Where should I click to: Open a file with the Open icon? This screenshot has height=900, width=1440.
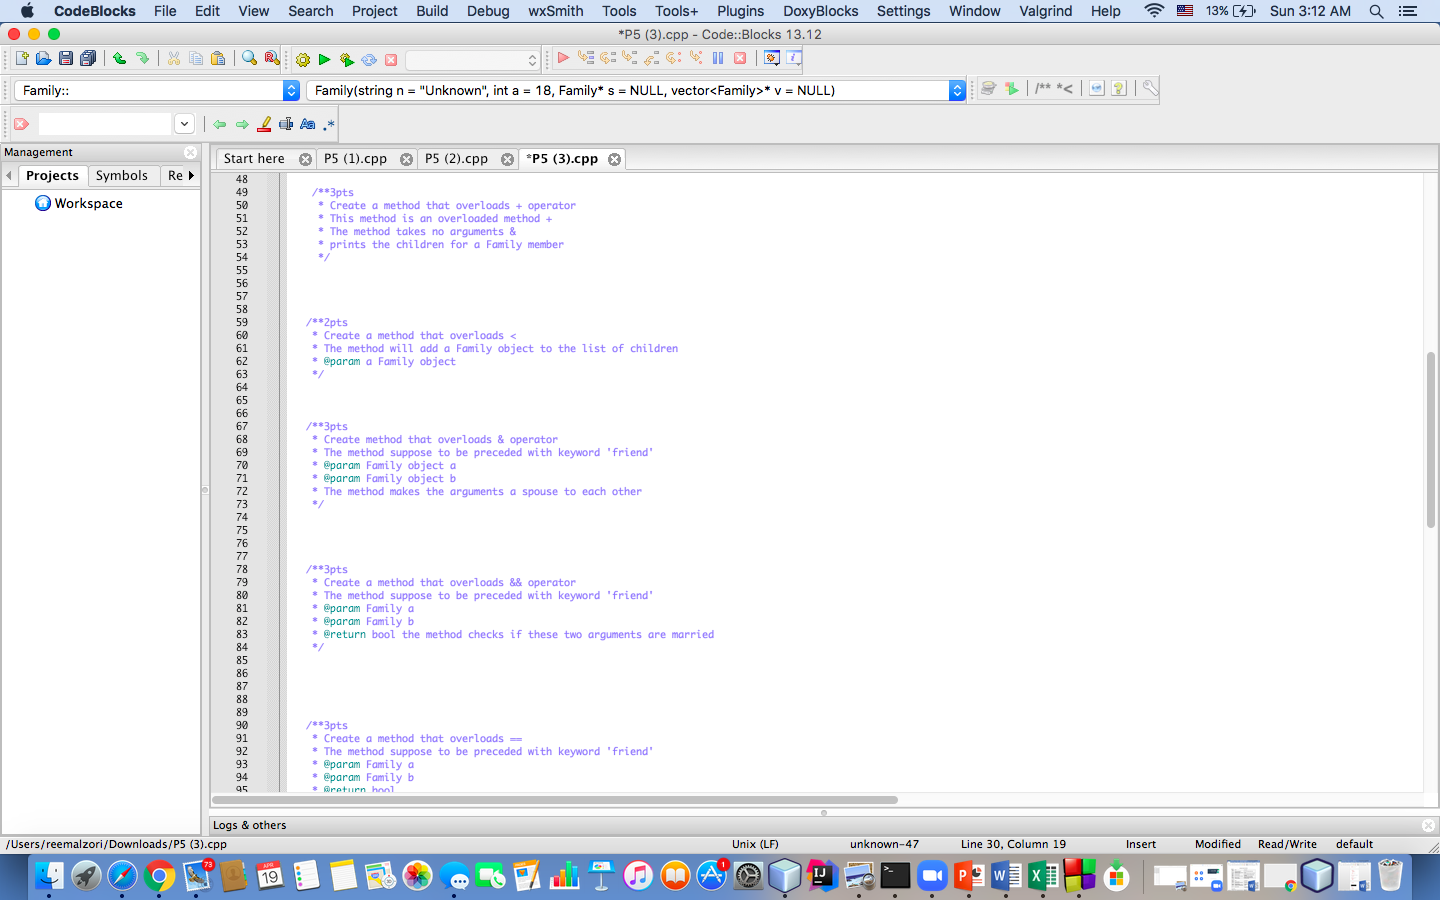(42, 57)
